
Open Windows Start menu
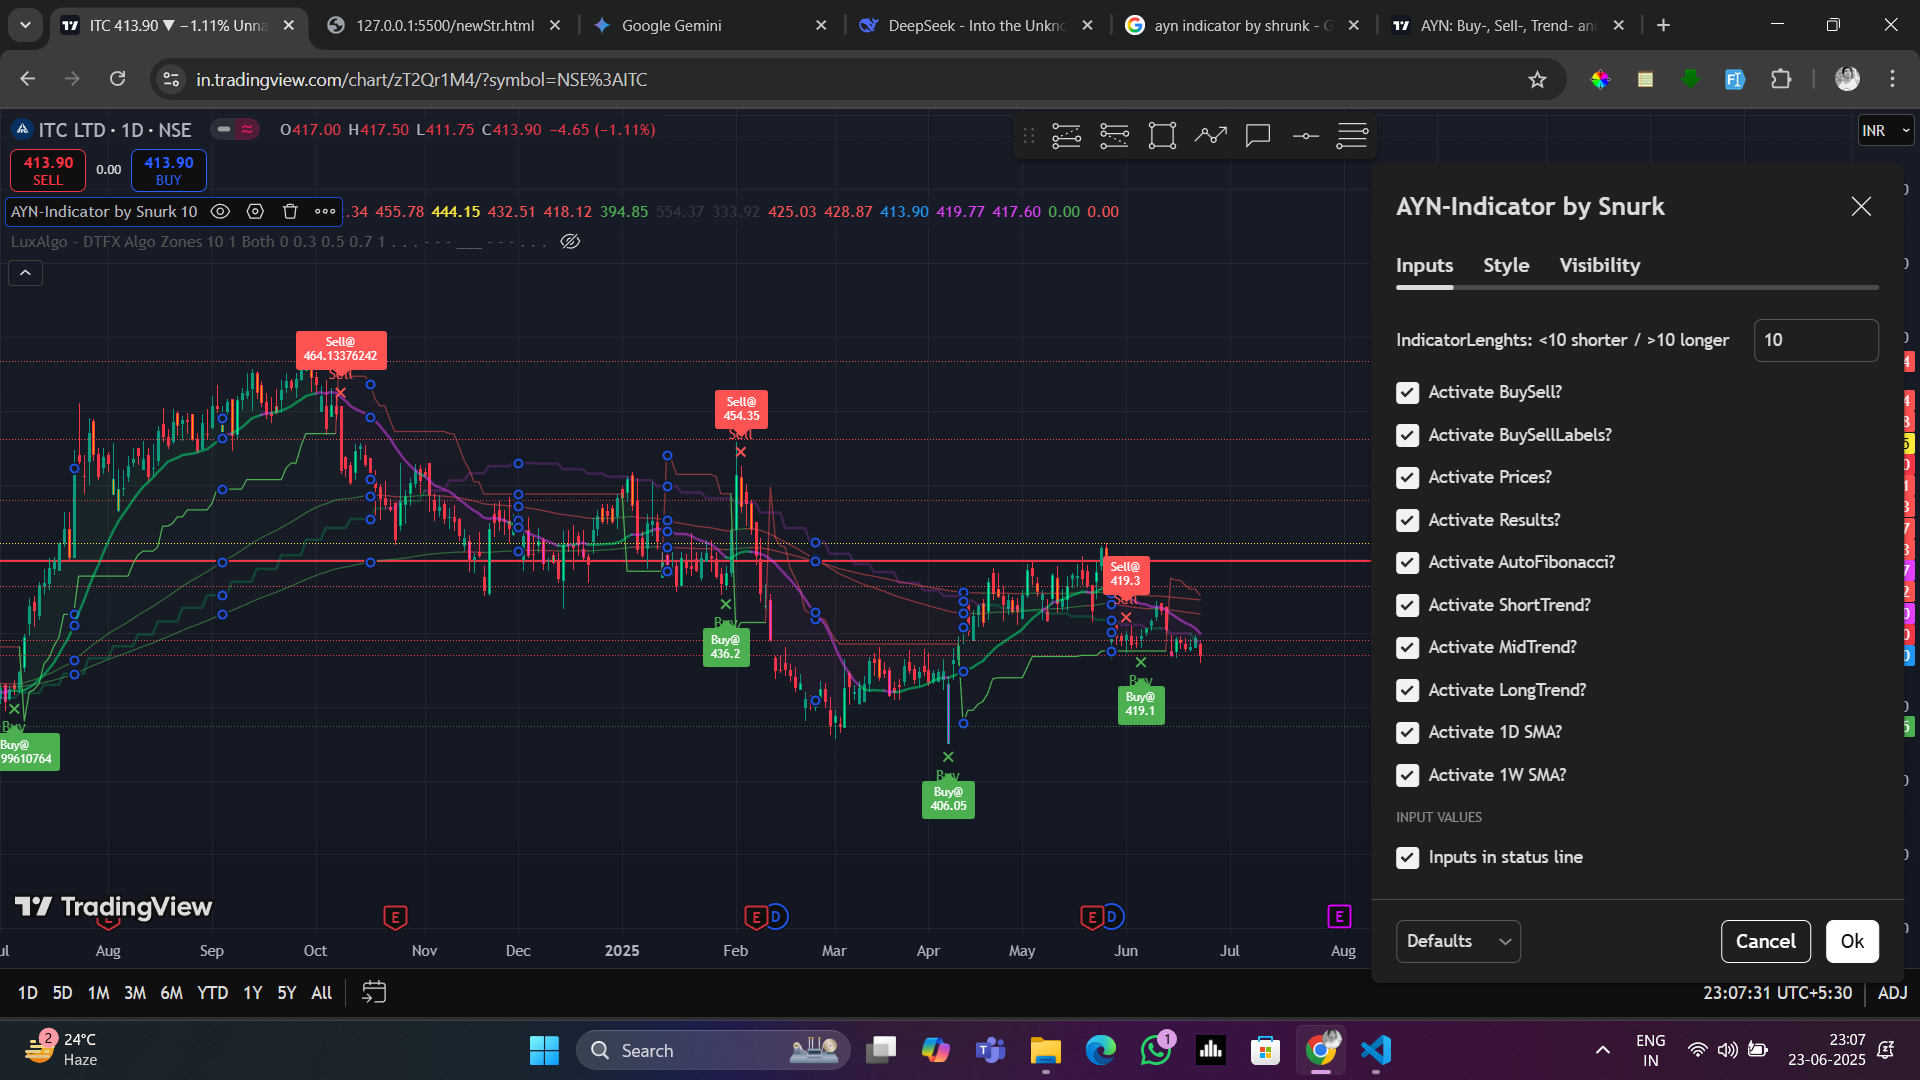coord(544,1050)
